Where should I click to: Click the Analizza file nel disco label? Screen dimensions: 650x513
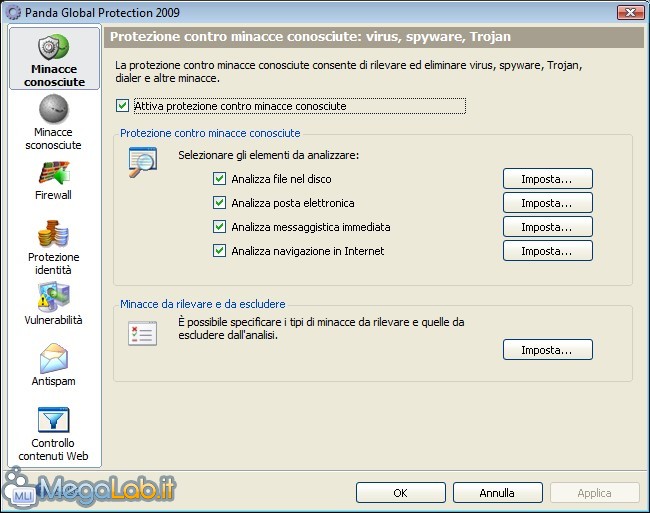pyautogui.click(x=281, y=179)
